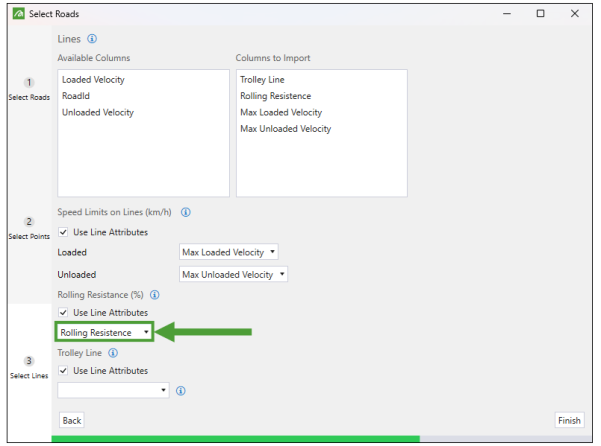Open info icon beside Speed Limits on Lines
601x446 pixels.
[x=186, y=212]
